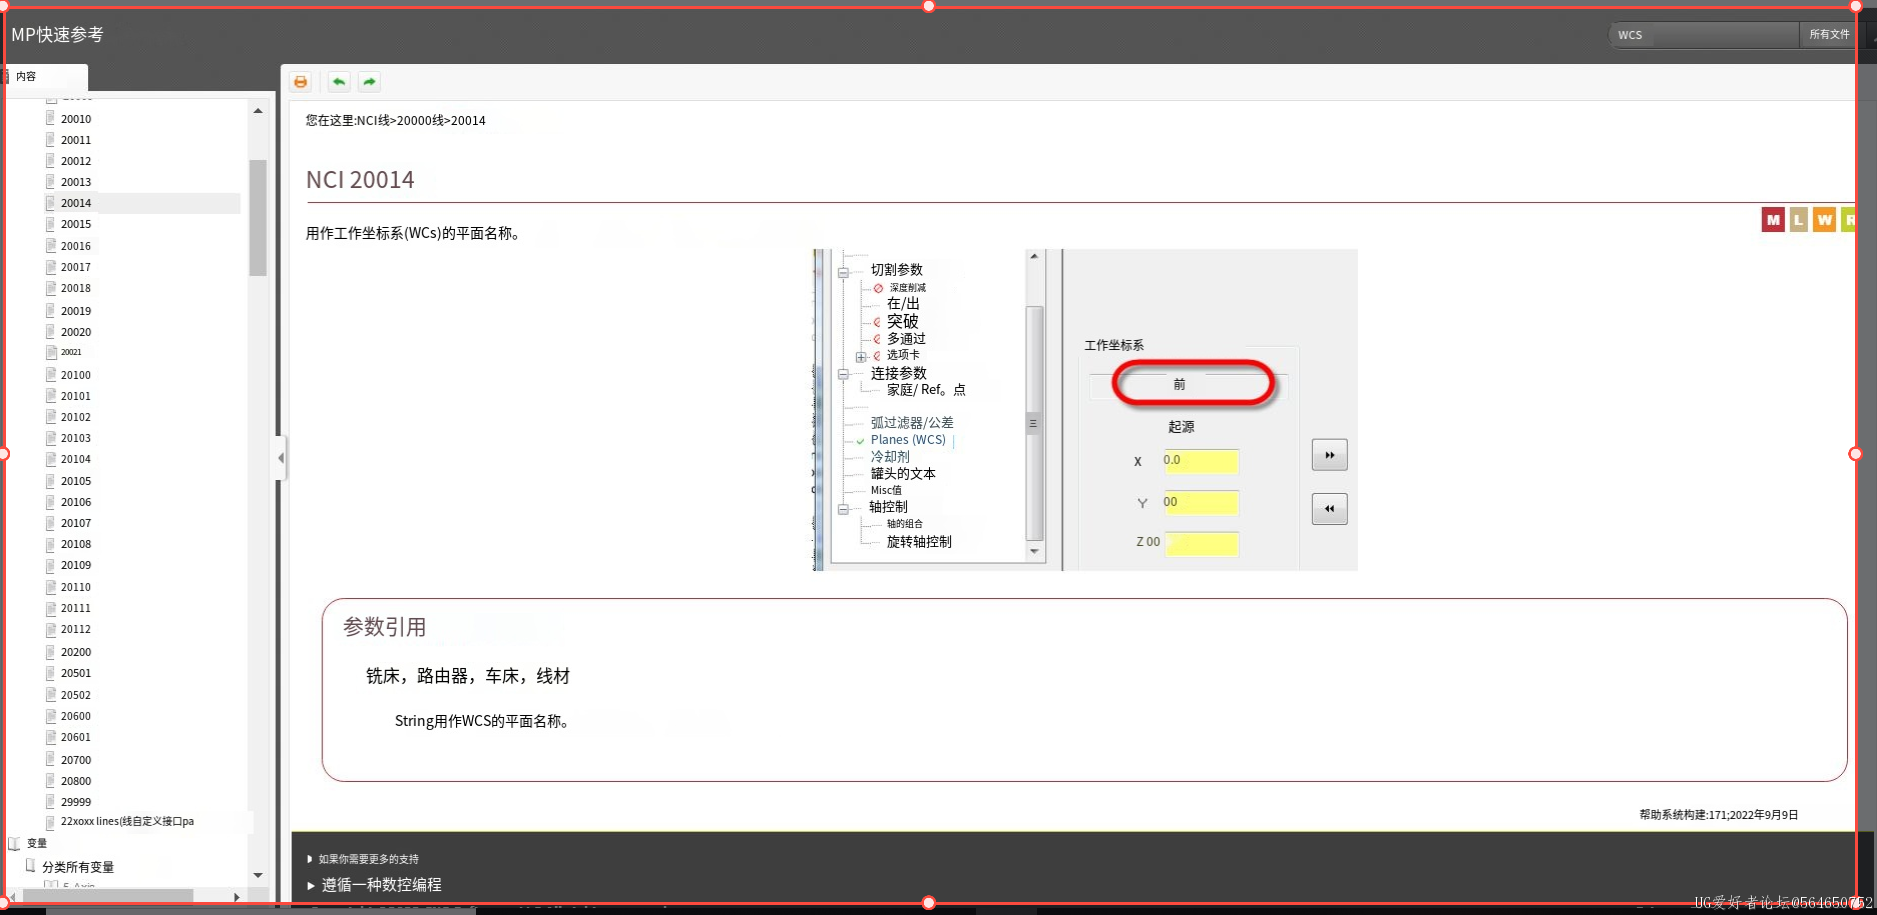Click the contents tree vertical scrollbar thumb
1877x915 pixels.
pos(258,217)
